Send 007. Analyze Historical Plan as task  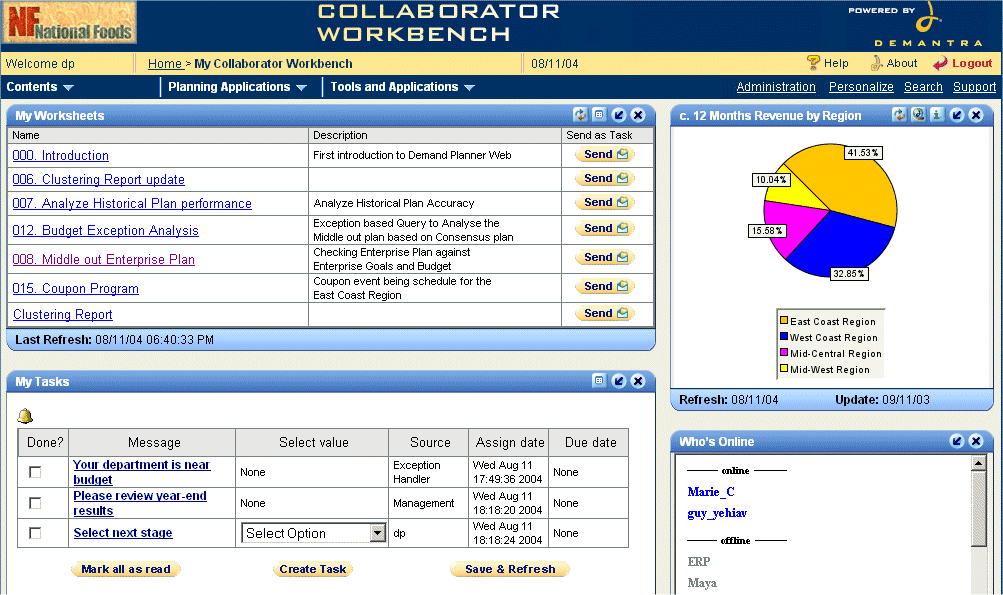(x=605, y=202)
